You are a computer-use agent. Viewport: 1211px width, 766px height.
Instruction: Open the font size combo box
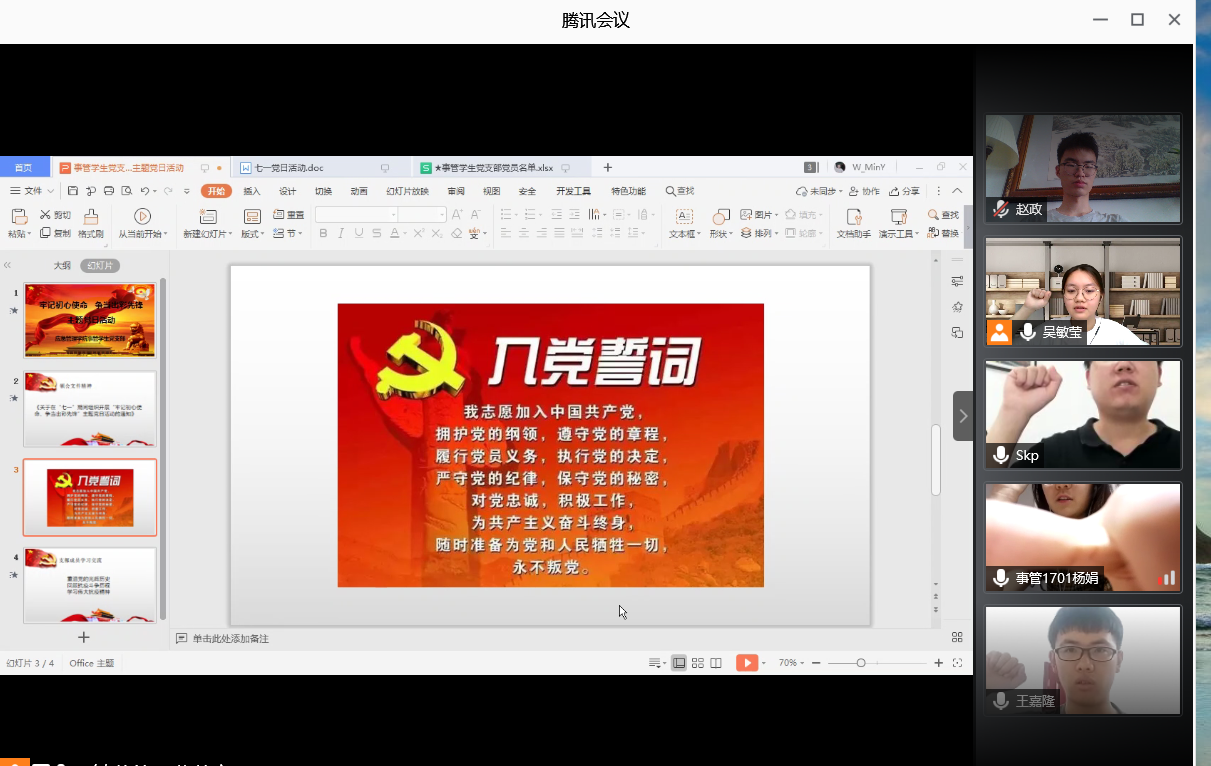coord(422,215)
